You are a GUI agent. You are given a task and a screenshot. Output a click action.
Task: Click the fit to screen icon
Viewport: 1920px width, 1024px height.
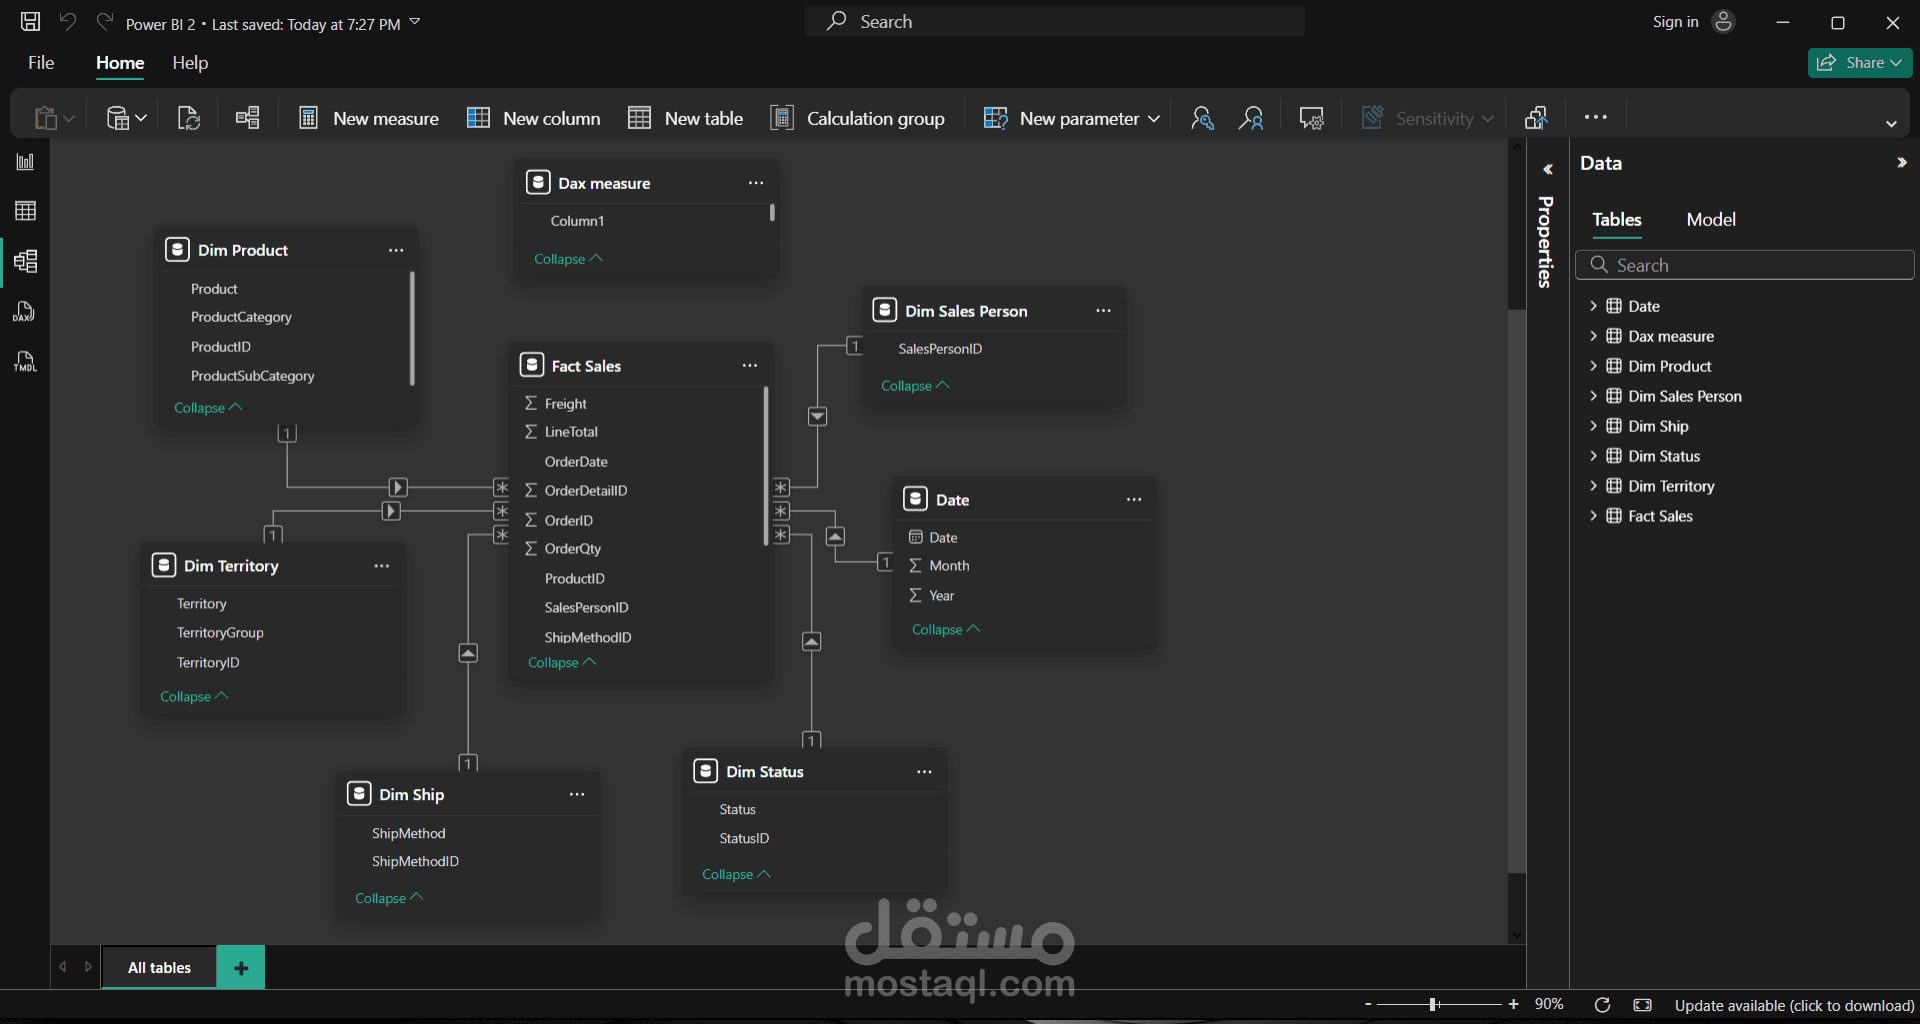(1643, 1005)
